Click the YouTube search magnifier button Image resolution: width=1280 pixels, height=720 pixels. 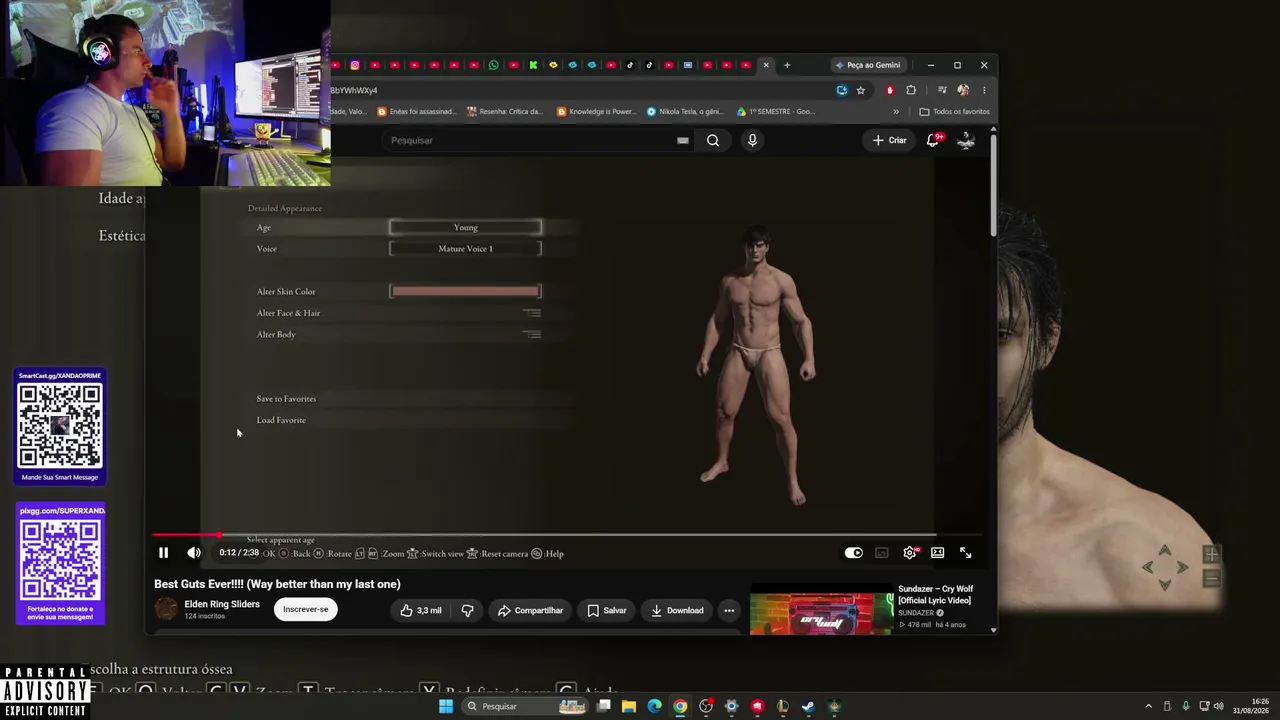point(713,140)
